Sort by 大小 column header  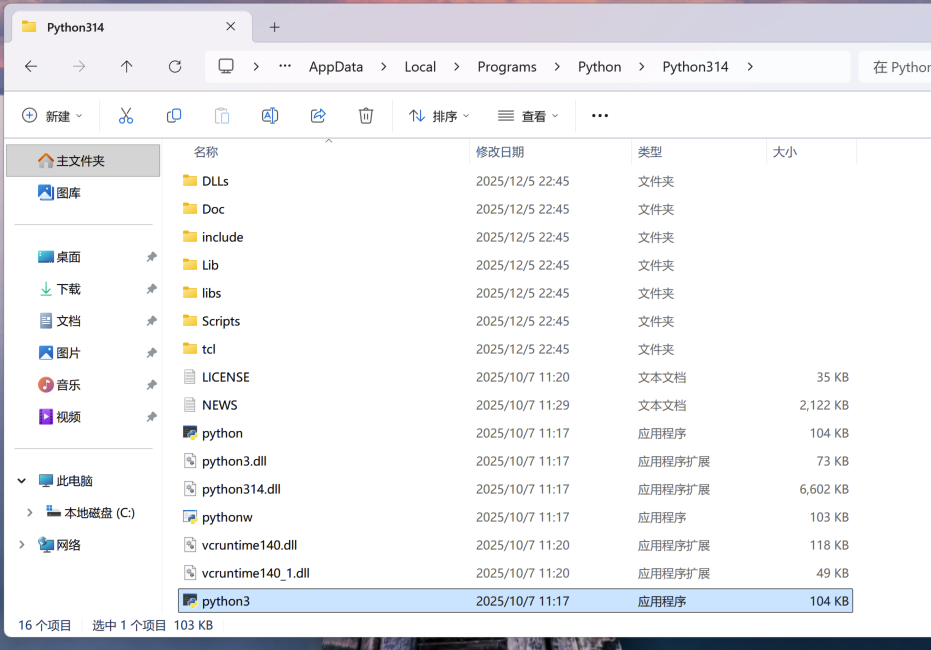(784, 152)
